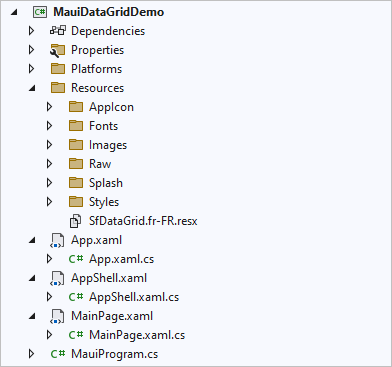392x367 pixels.
Task: Click the Platforms folder icon
Action: [58, 69]
